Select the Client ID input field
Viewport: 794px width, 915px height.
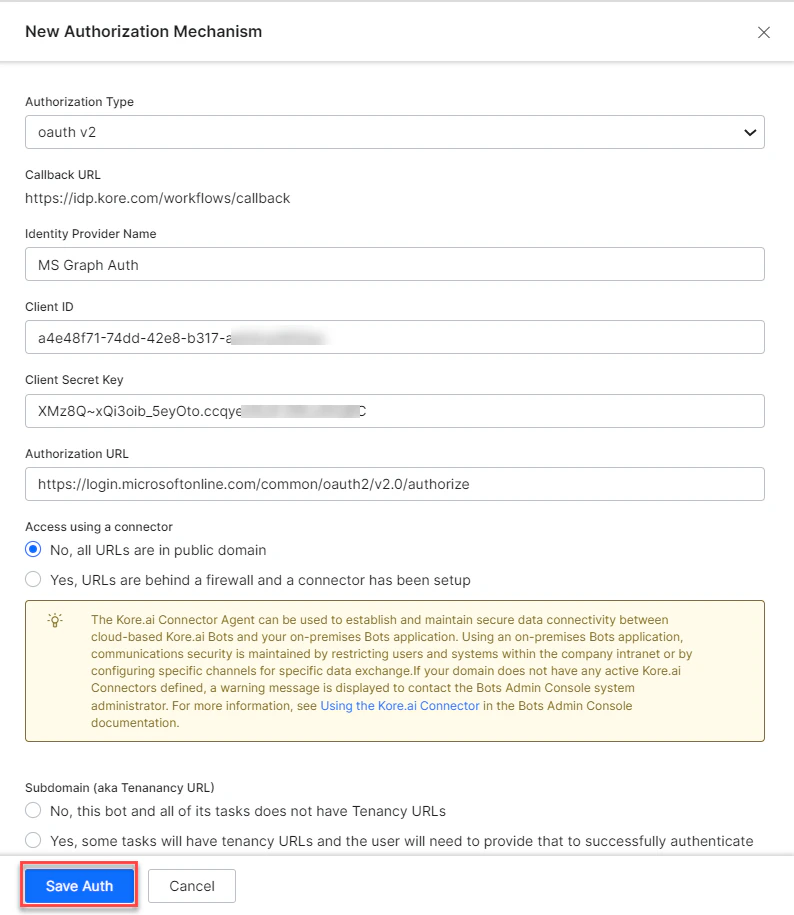click(395, 337)
